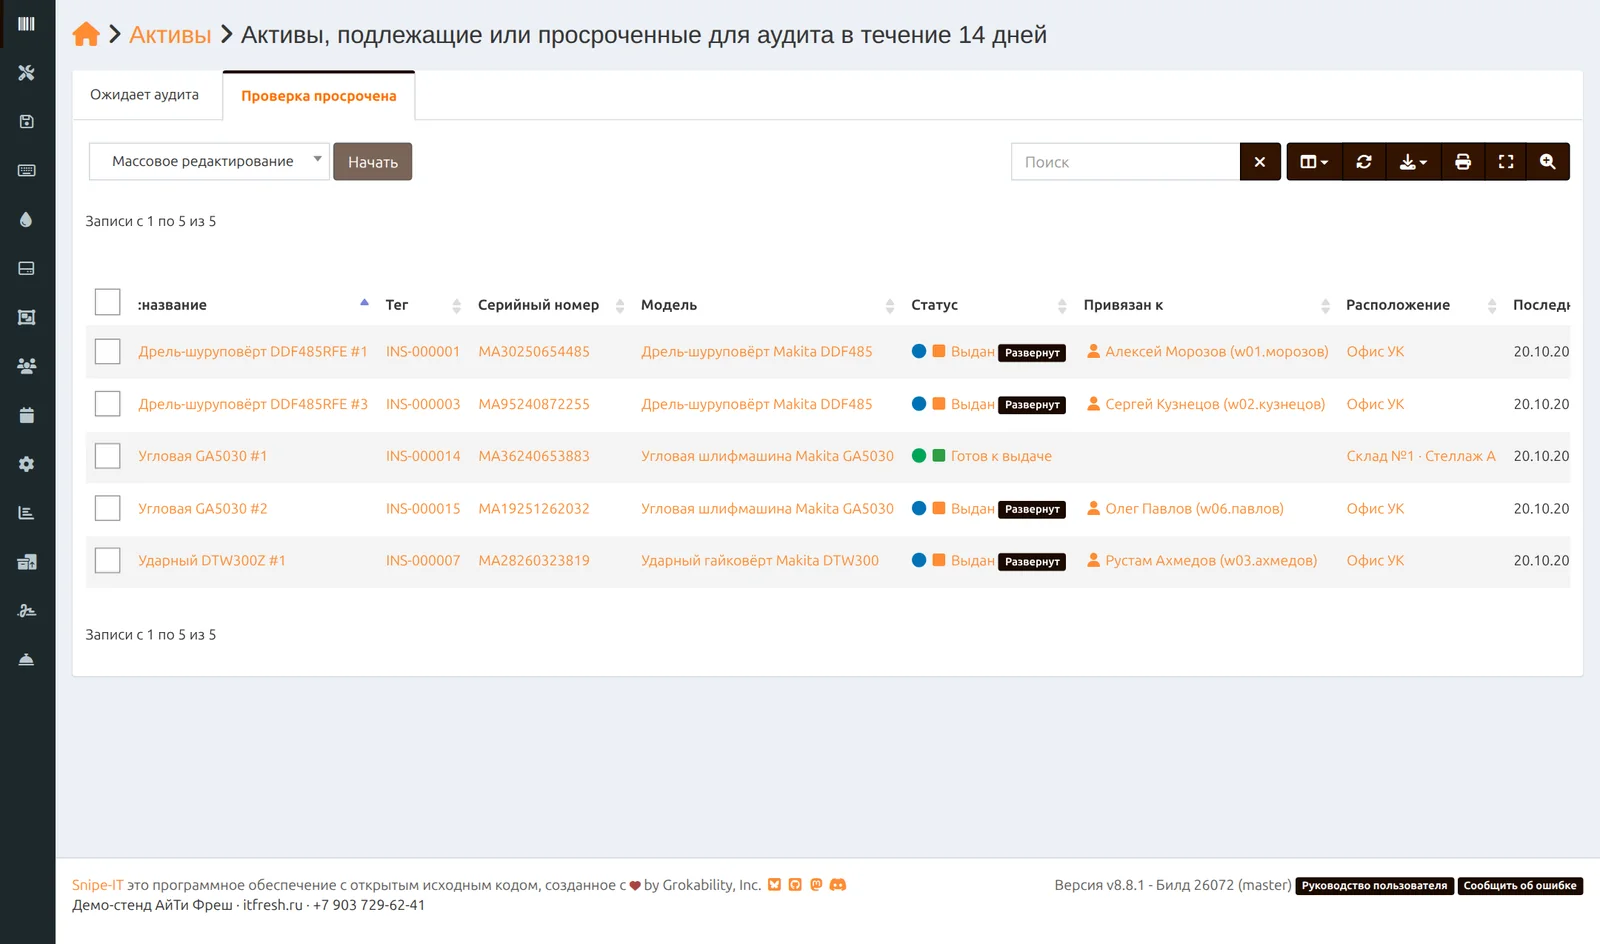Image resolution: width=1600 pixels, height=944 pixels.
Task: Switch to the Ожидает аудита tab
Action: (x=145, y=95)
